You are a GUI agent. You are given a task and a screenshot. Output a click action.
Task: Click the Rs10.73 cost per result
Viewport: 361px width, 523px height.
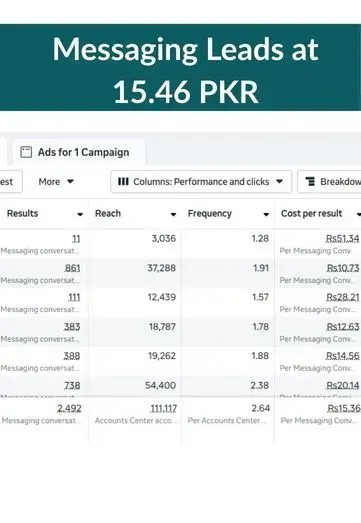(343, 268)
